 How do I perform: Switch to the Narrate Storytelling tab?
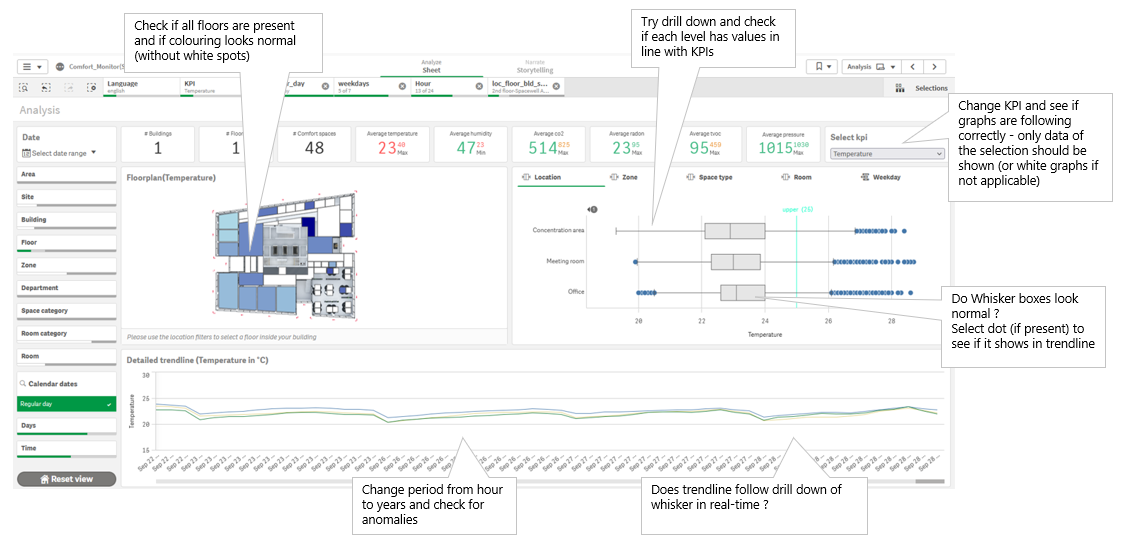(x=534, y=66)
